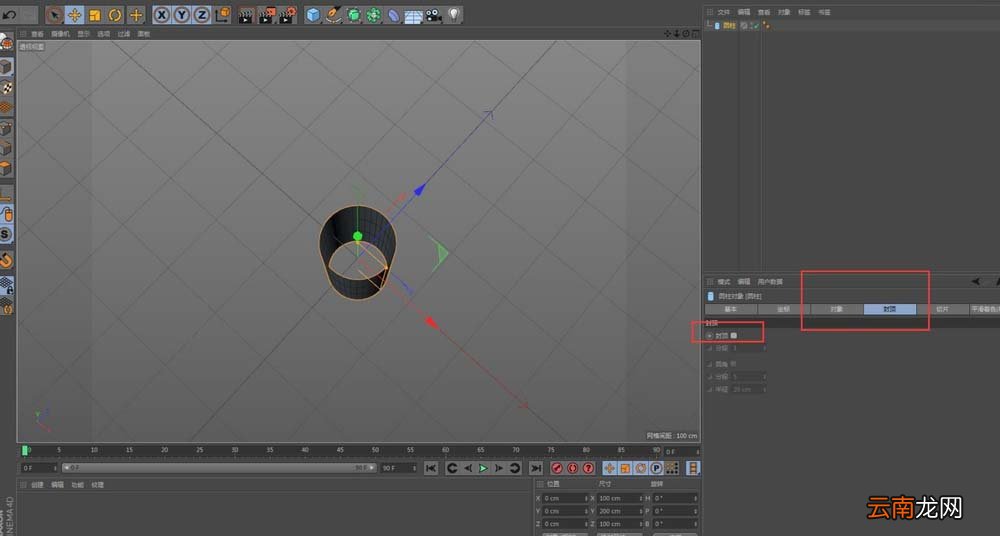Open Render Settings clapperboard with gear

pos(288,15)
